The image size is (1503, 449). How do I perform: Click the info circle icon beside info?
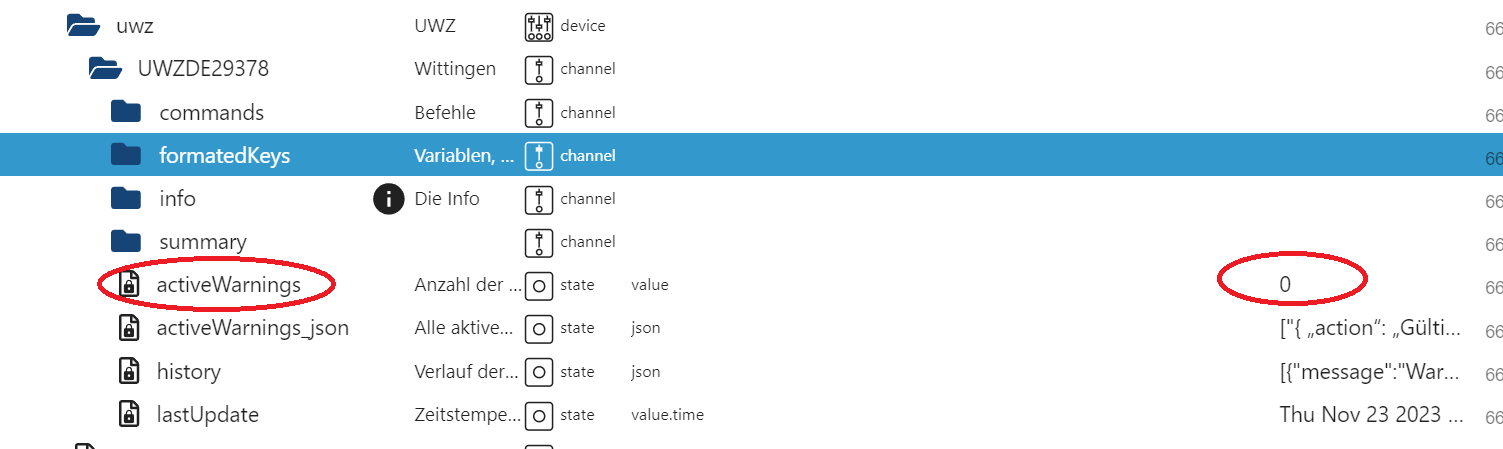[x=388, y=199]
